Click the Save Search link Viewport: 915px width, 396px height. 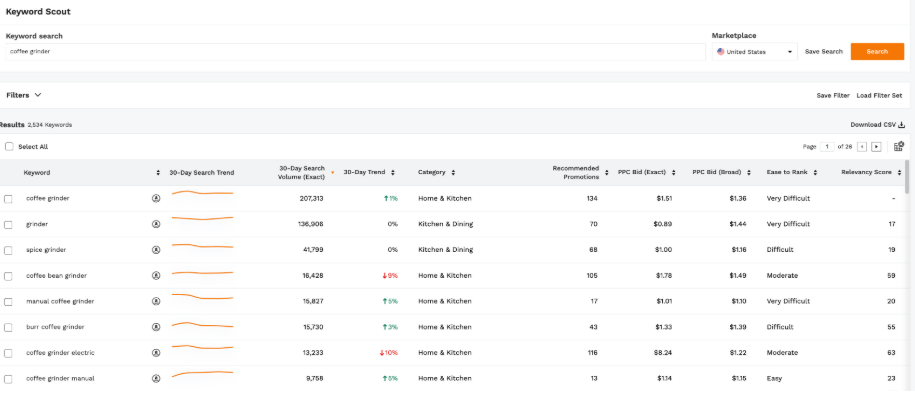pos(823,51)
